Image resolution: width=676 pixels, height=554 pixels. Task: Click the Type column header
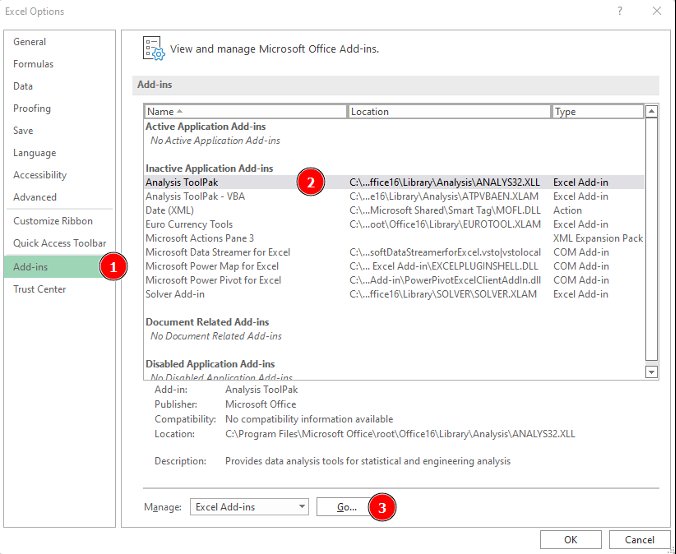coord(596,112)
